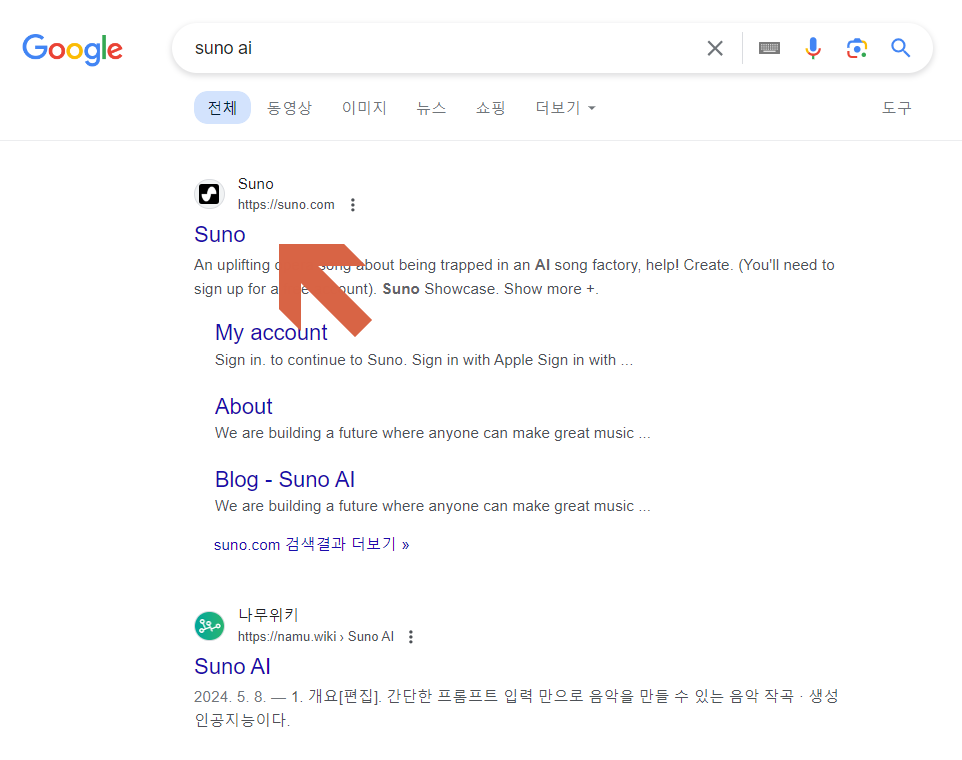Click the Google logo
The image size is (962, 760).
pyautogui.click(x=72, y=49)
